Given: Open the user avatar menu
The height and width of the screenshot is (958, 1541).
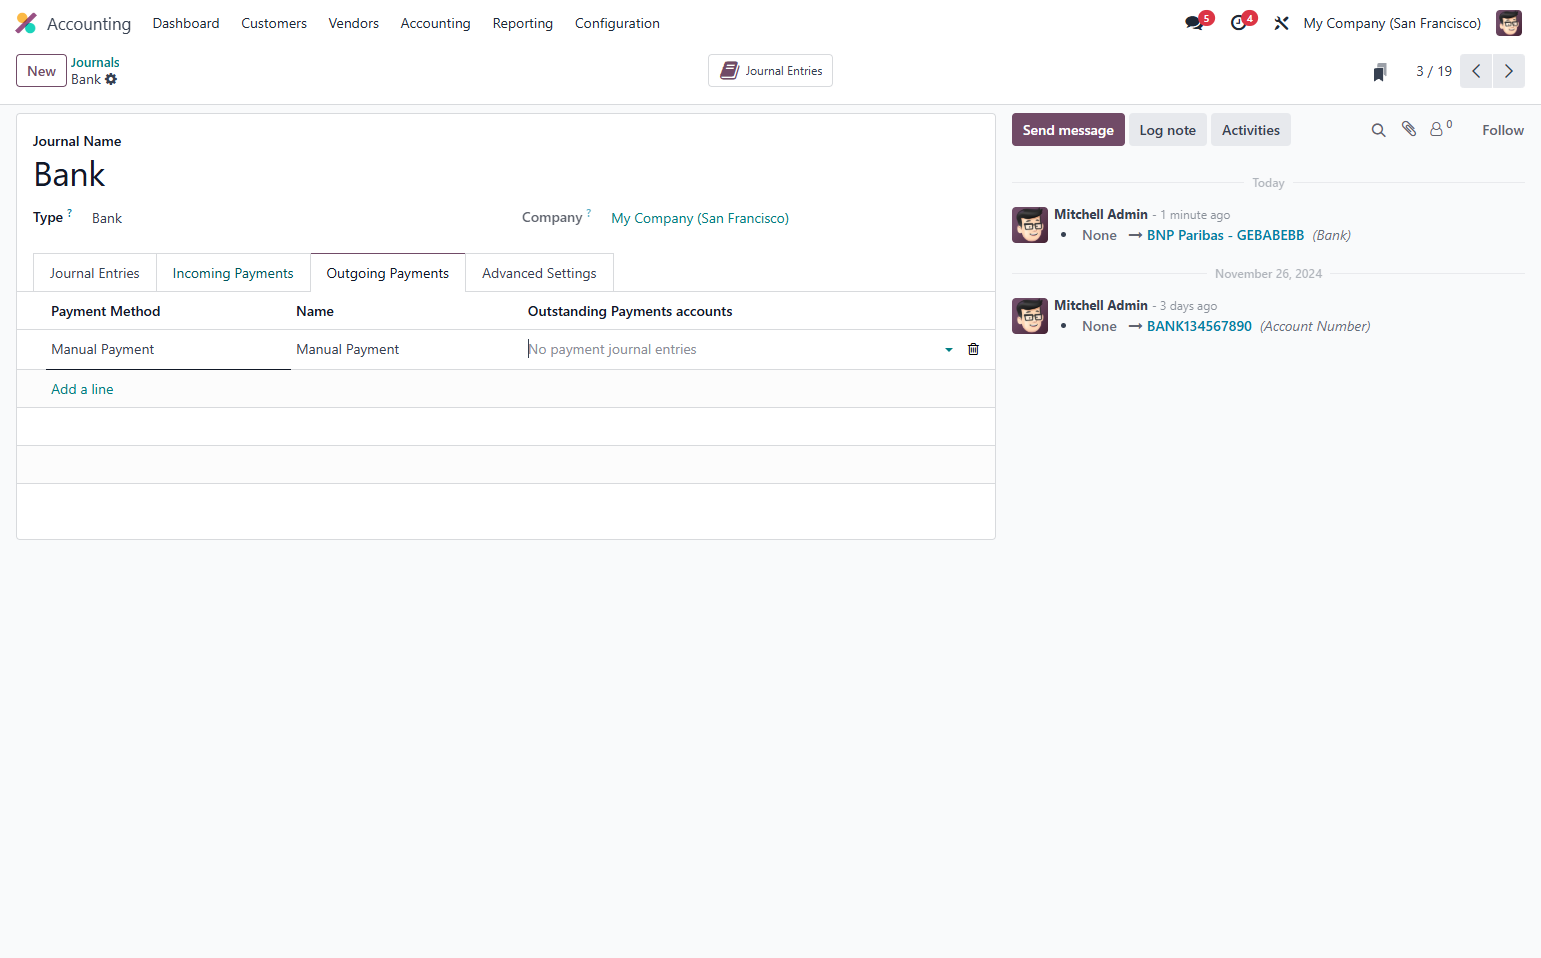Looking at the screenshot, I should click(1508, 23).
